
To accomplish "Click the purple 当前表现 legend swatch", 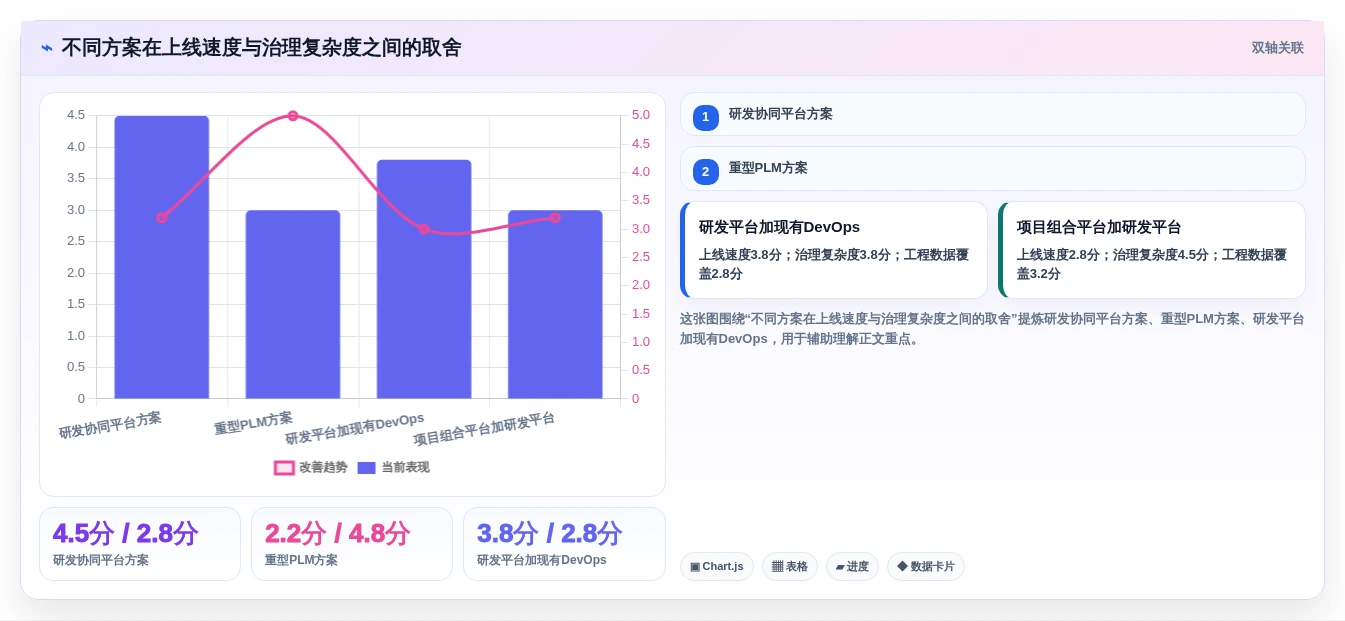I will coord(367,467).
